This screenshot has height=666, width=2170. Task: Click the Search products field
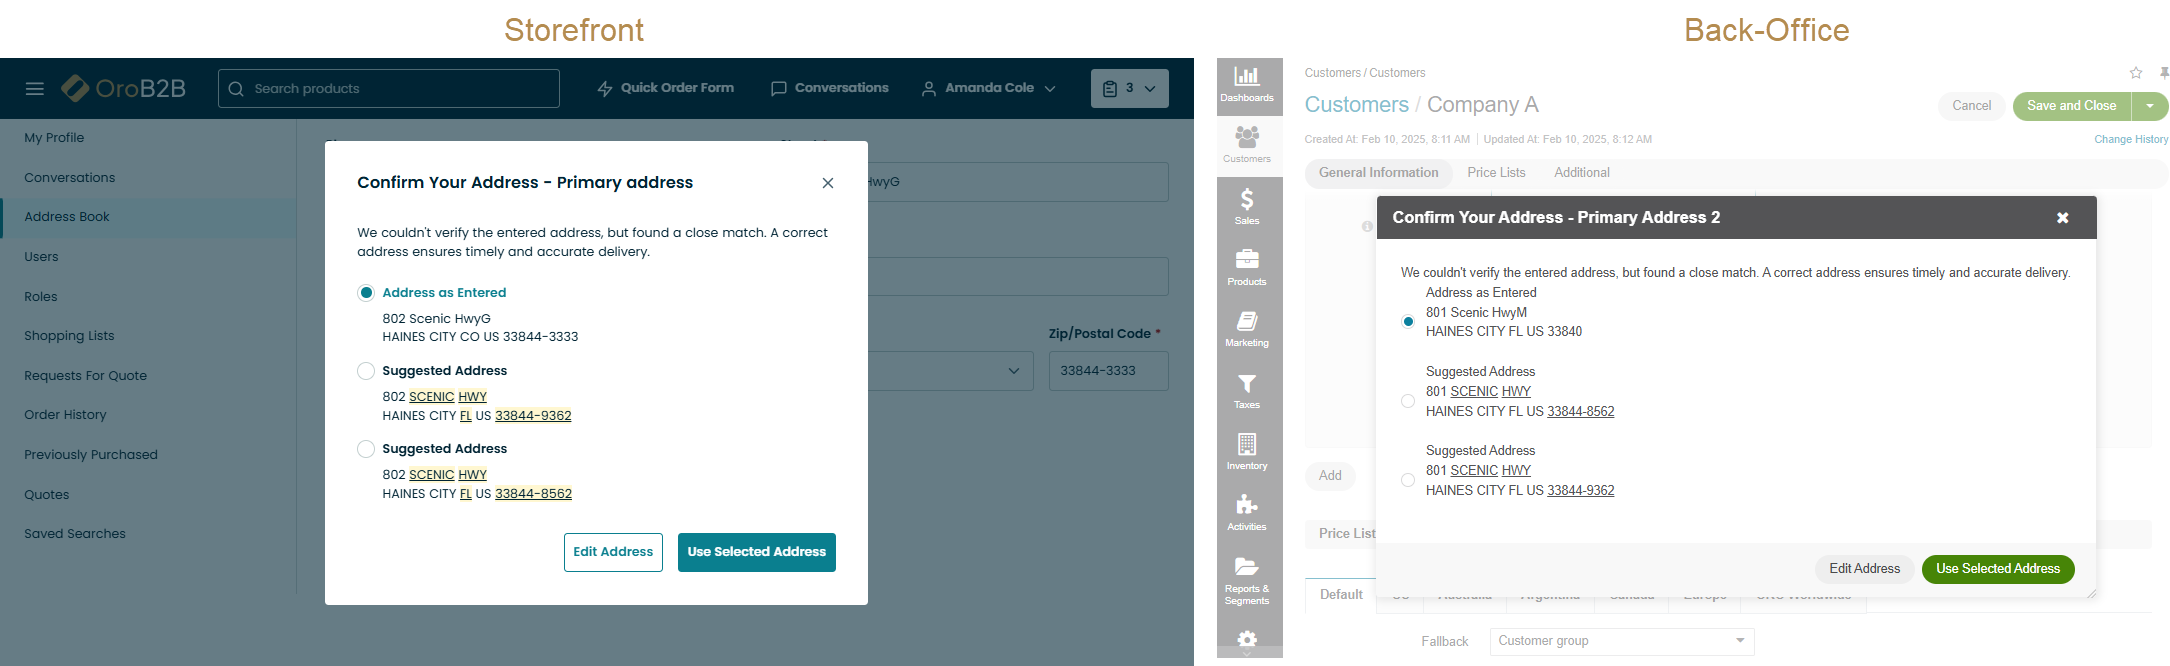[389, 89]
